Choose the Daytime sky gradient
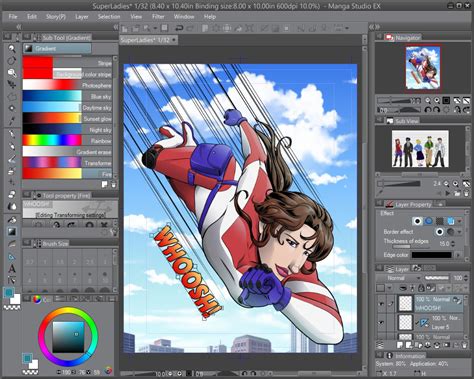Screen dimensions: 474x379 [67, 108]
